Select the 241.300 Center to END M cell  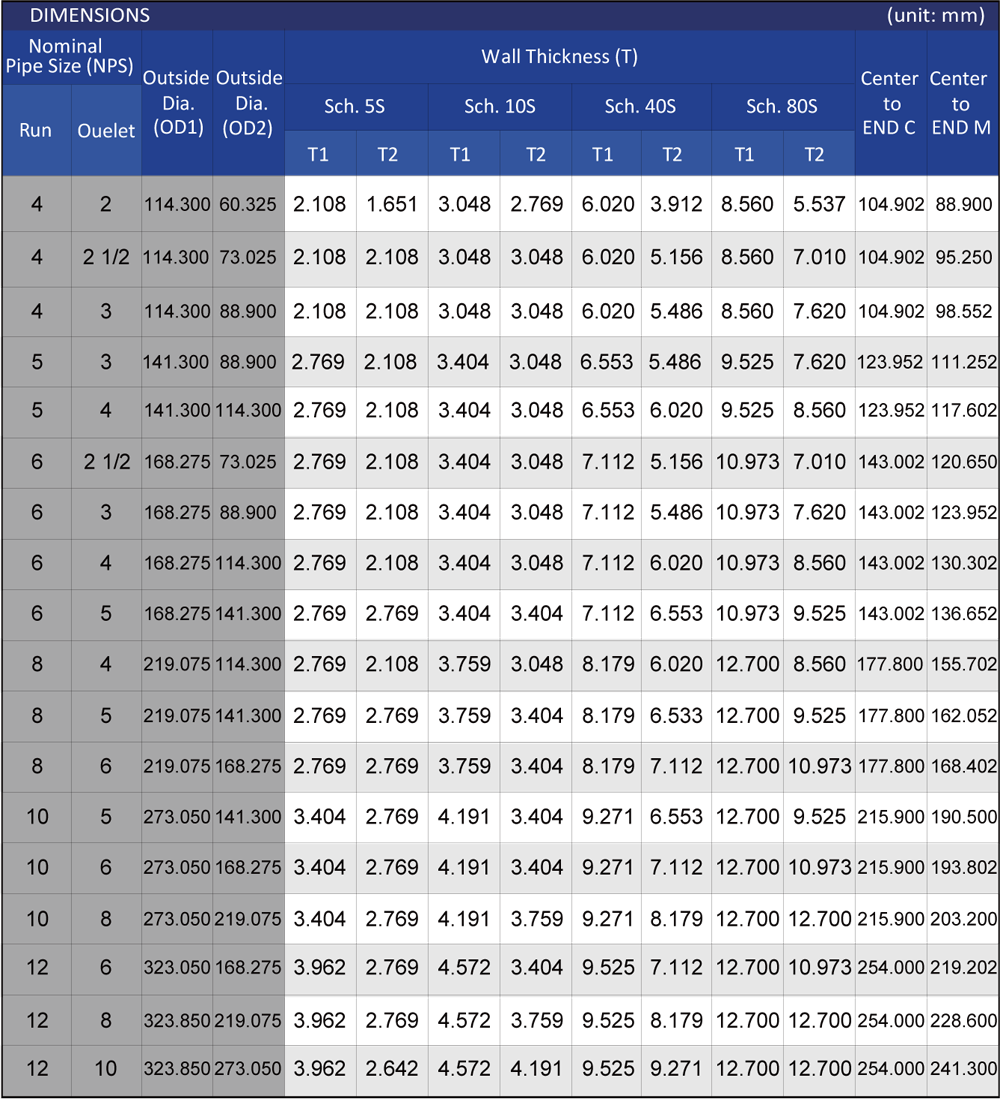tap(962, 1069)
